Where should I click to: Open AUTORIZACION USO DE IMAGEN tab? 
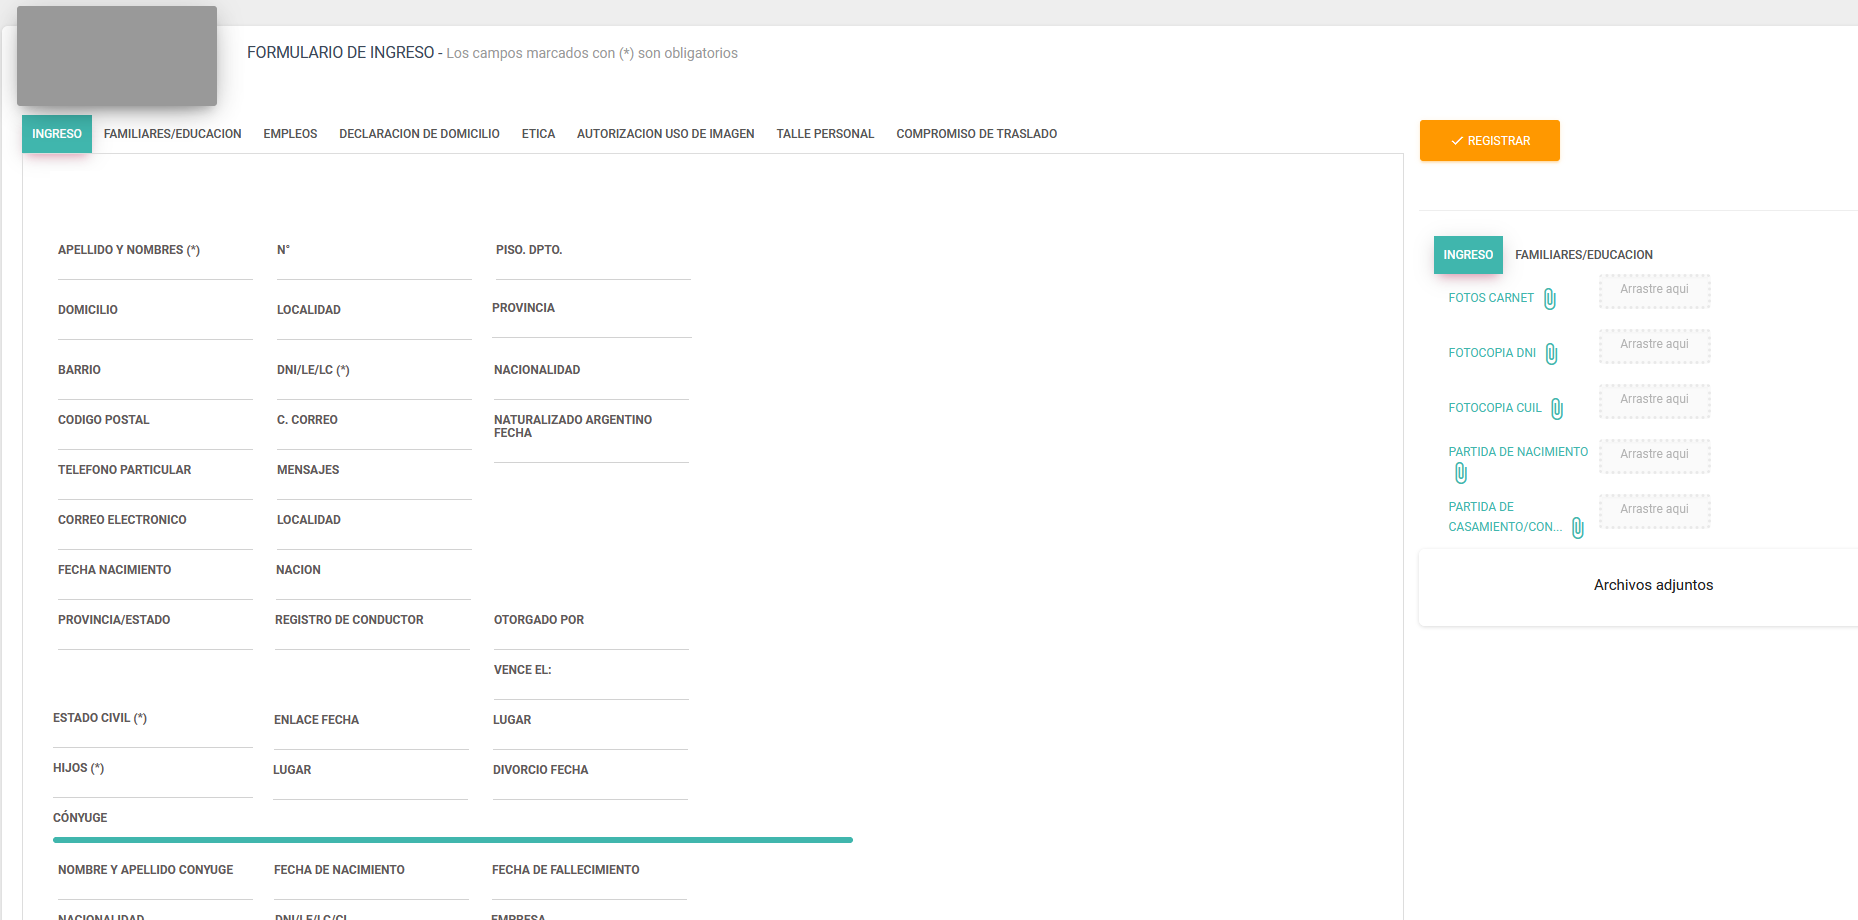point(666,134)
